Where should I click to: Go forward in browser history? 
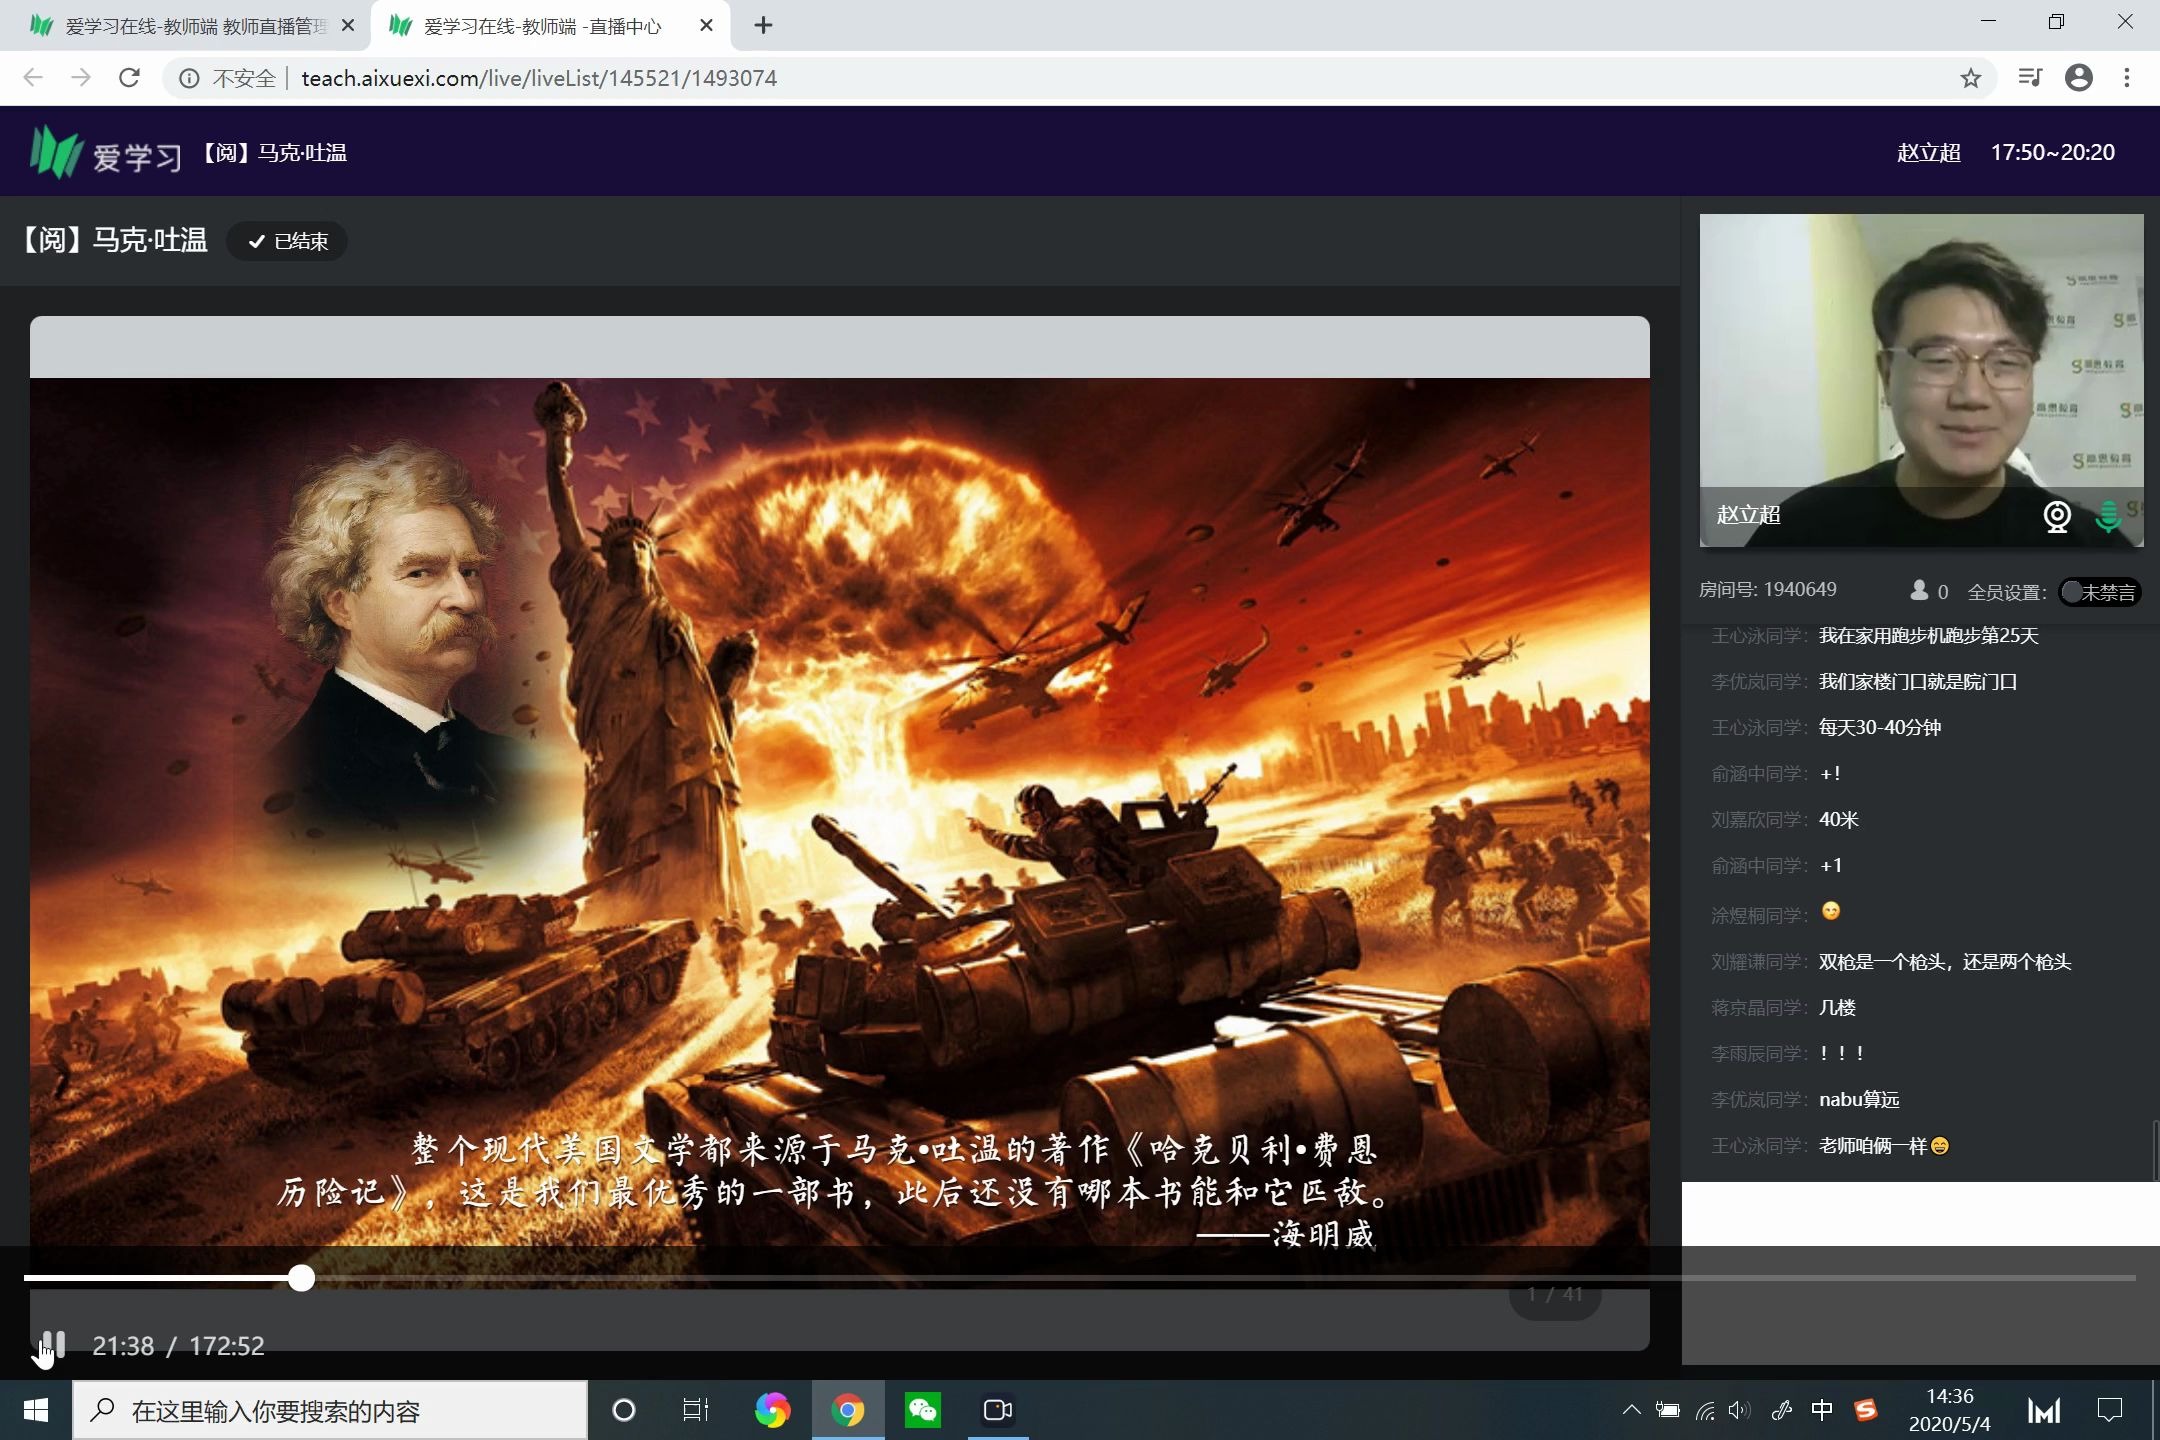(81, 78)
